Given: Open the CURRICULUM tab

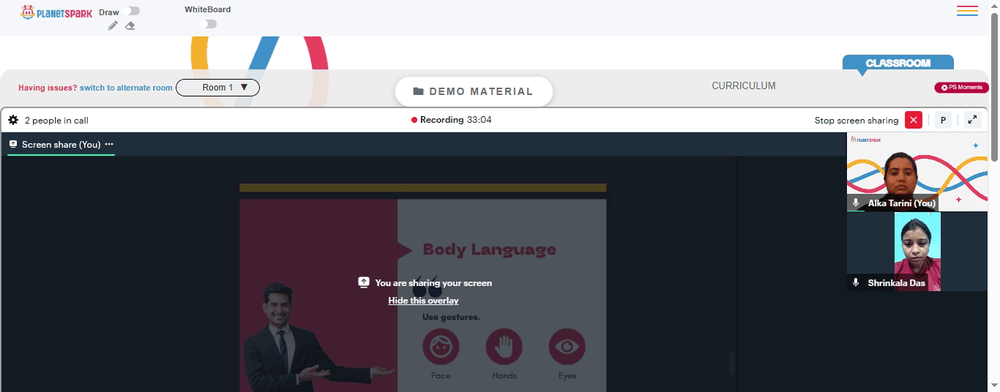Looking at the screenshot, I should tap(744, 85).
